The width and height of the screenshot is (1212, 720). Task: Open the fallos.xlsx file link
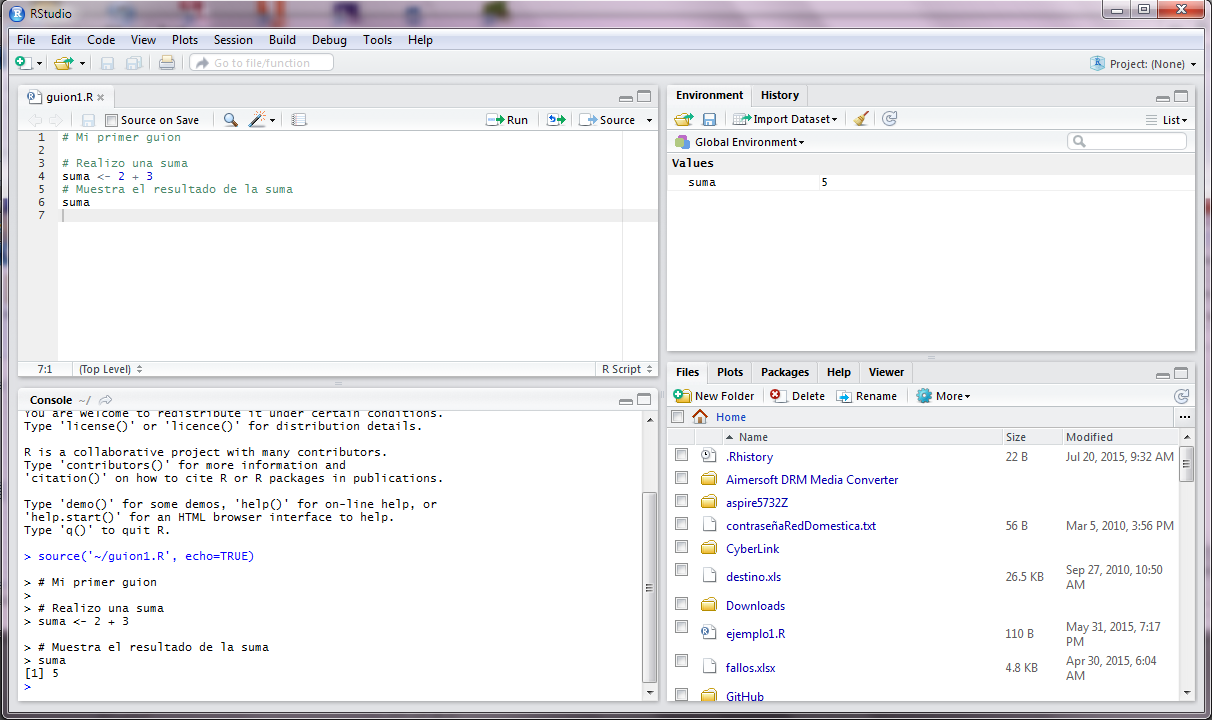pos(750,668)
